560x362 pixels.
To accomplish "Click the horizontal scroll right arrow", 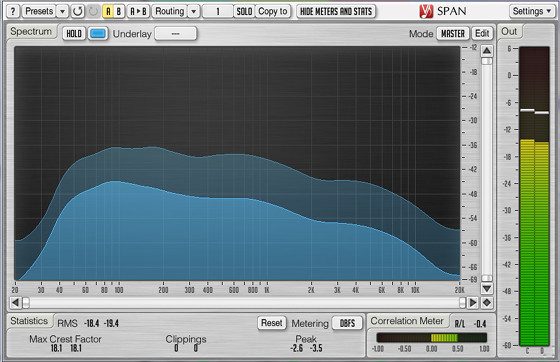I will (x=472, y=303).
